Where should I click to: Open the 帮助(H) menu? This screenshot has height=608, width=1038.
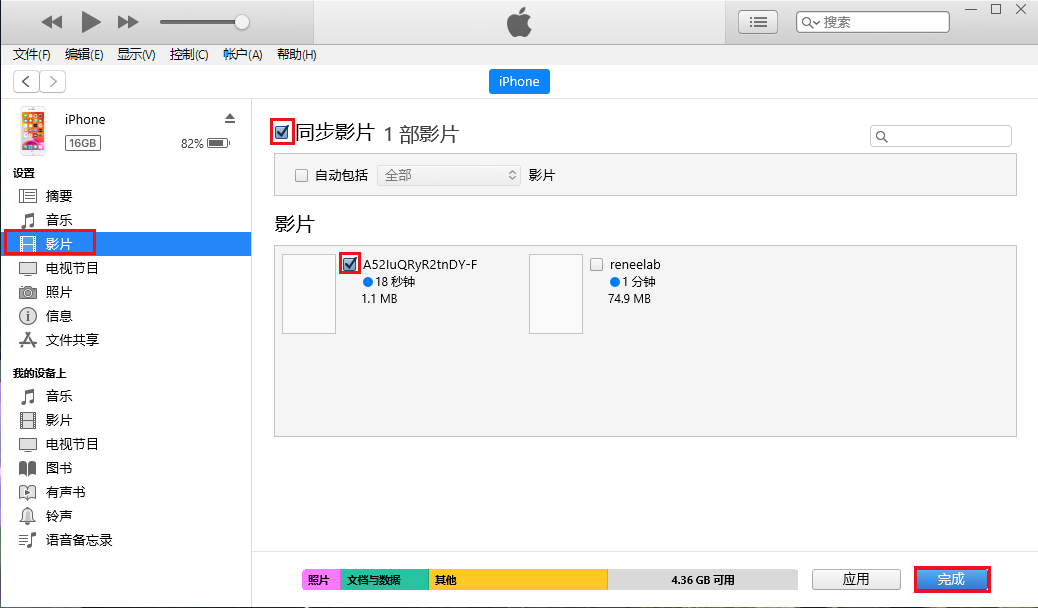297,54
